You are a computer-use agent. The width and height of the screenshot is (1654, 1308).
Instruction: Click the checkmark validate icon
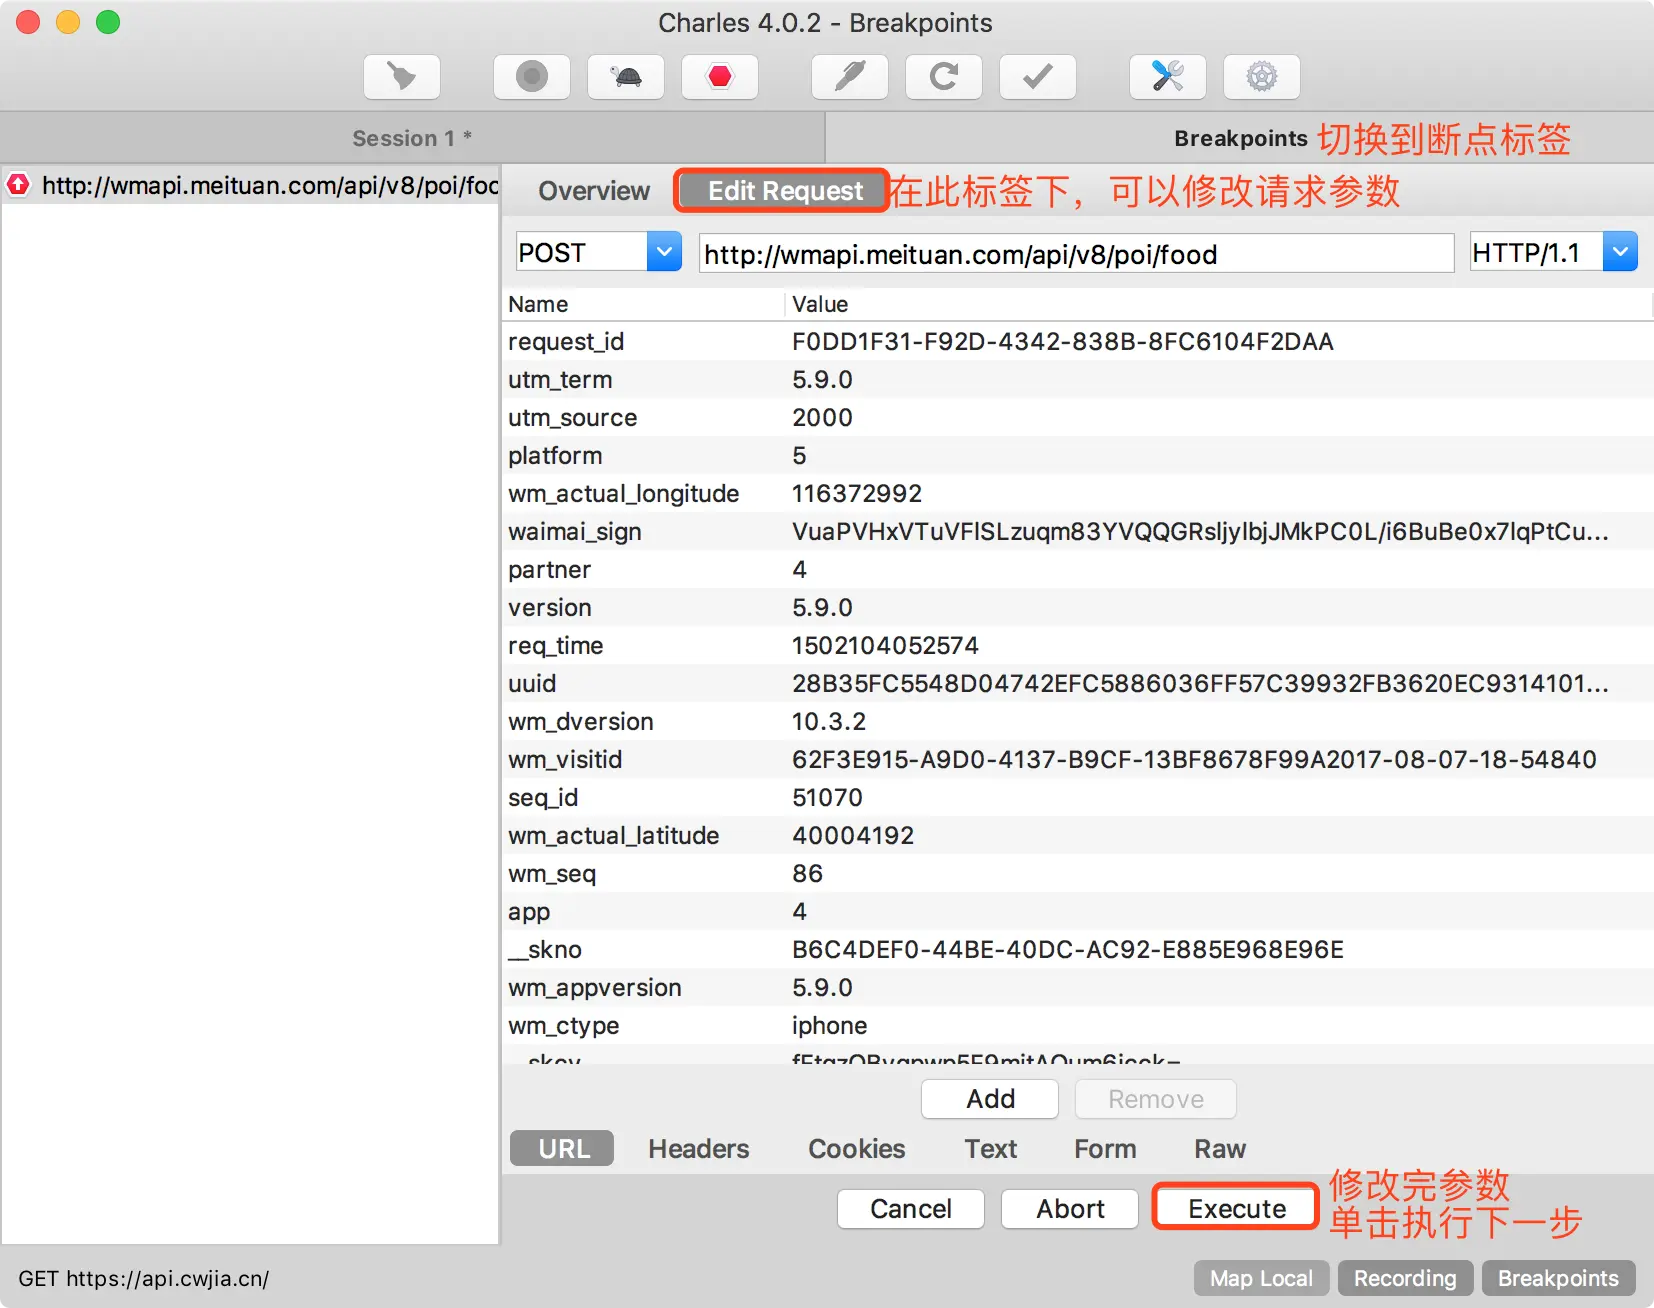(1038, 77)
